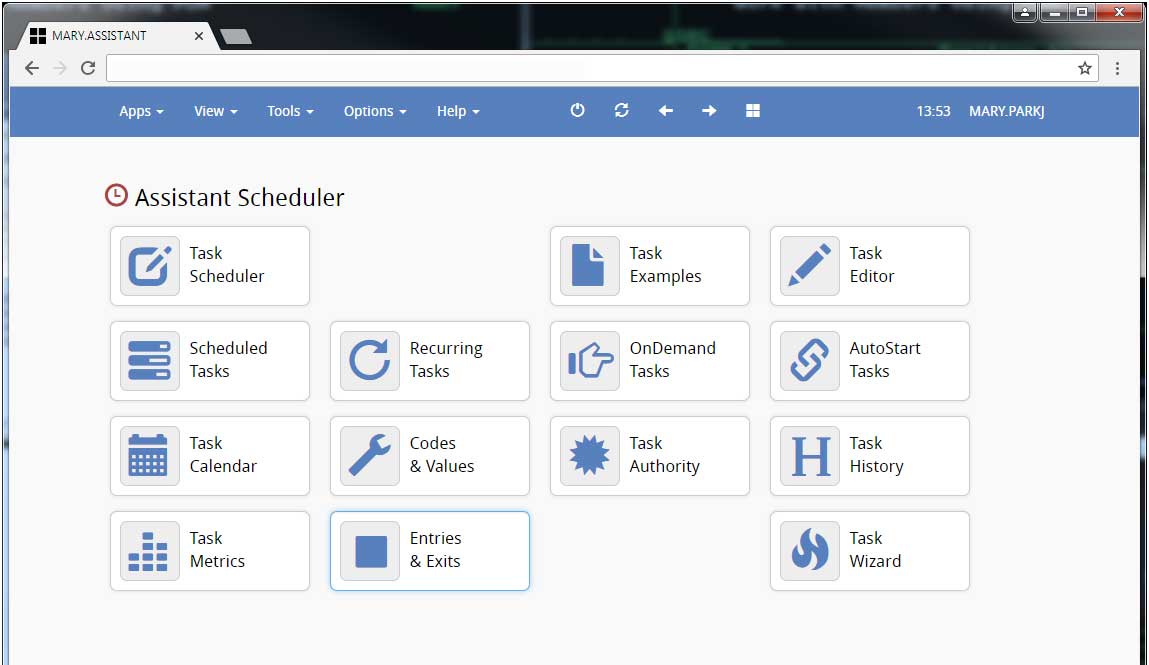1149x665 pixels.
Task: Open the Task Scheduler tile icon
Action: pos(150,266)
